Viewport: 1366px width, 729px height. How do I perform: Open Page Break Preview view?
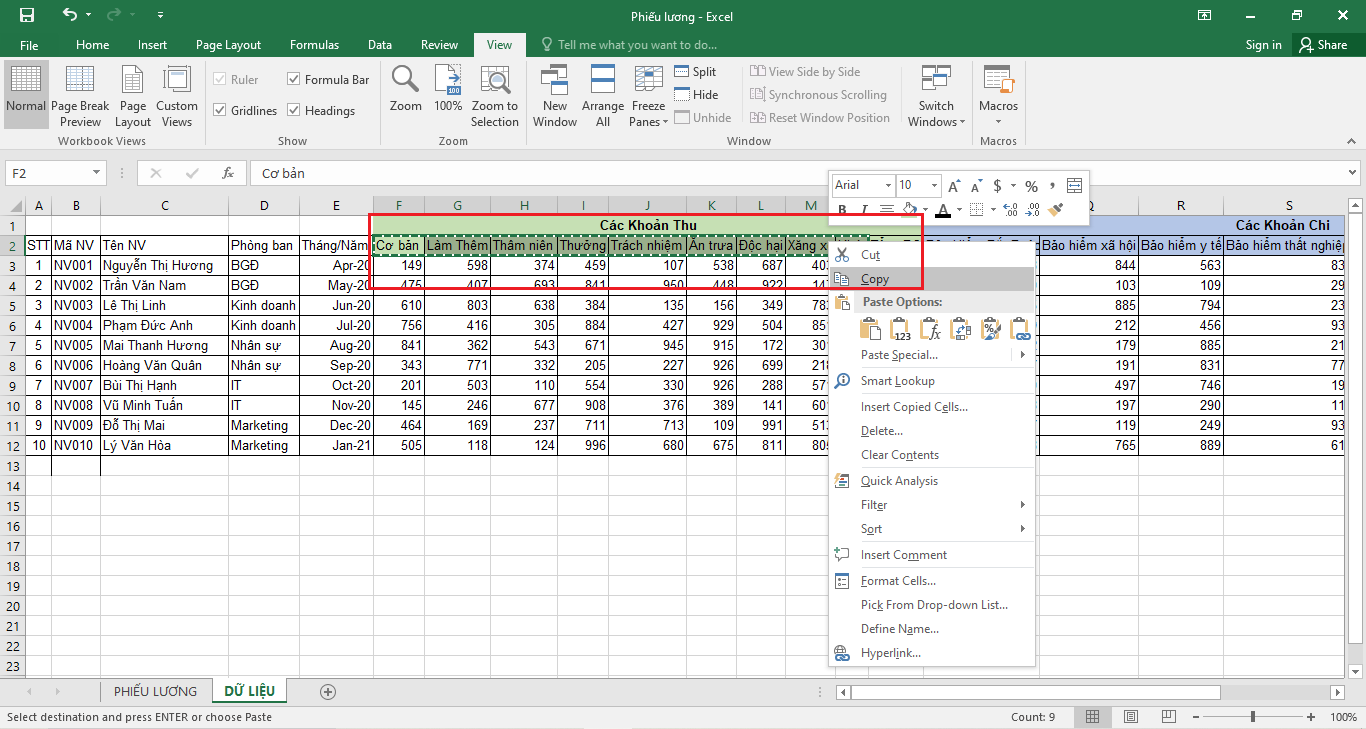[80, 96]
